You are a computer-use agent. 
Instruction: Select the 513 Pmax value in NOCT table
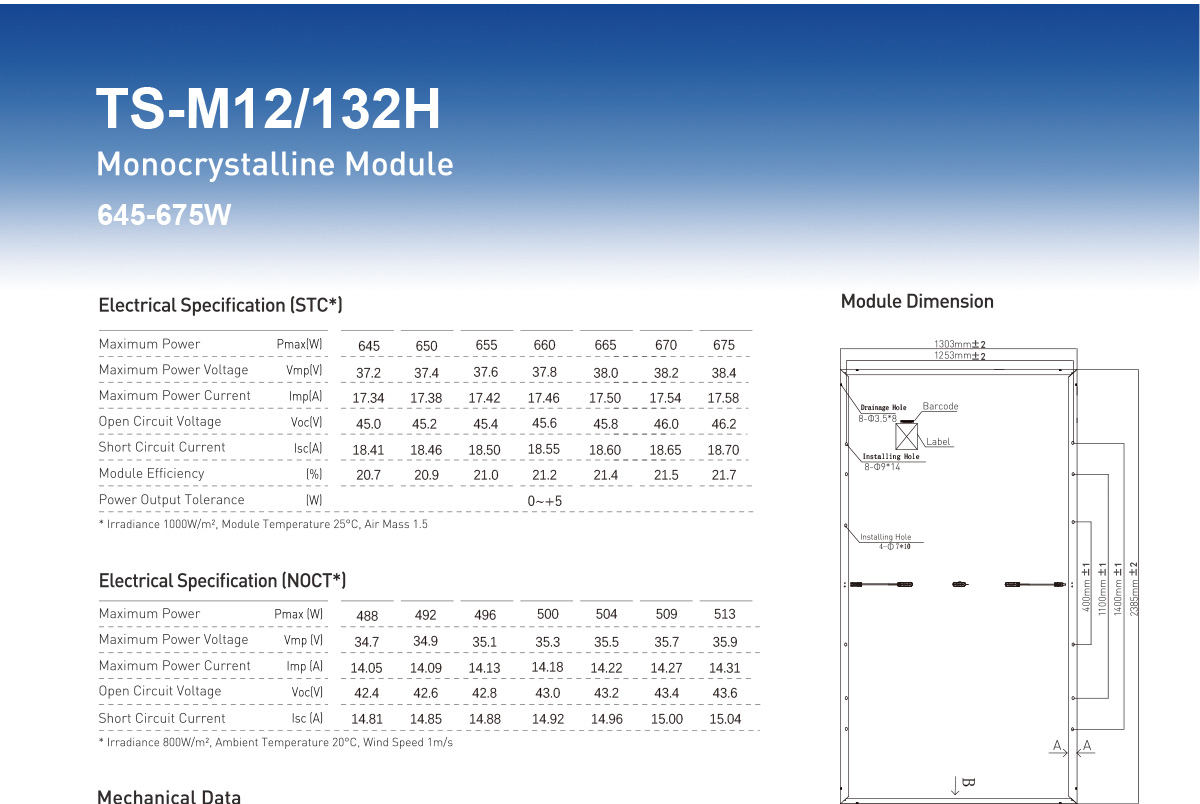[725, 614]
